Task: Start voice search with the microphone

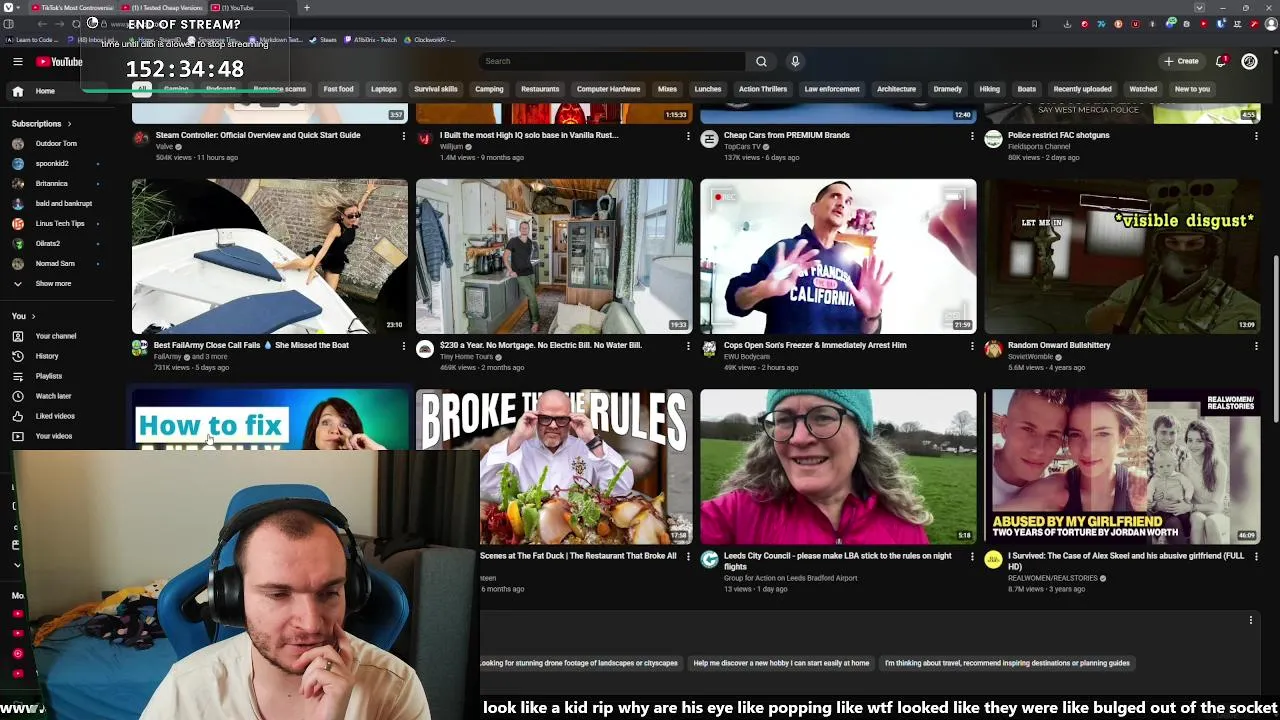Action: point(795,61)
